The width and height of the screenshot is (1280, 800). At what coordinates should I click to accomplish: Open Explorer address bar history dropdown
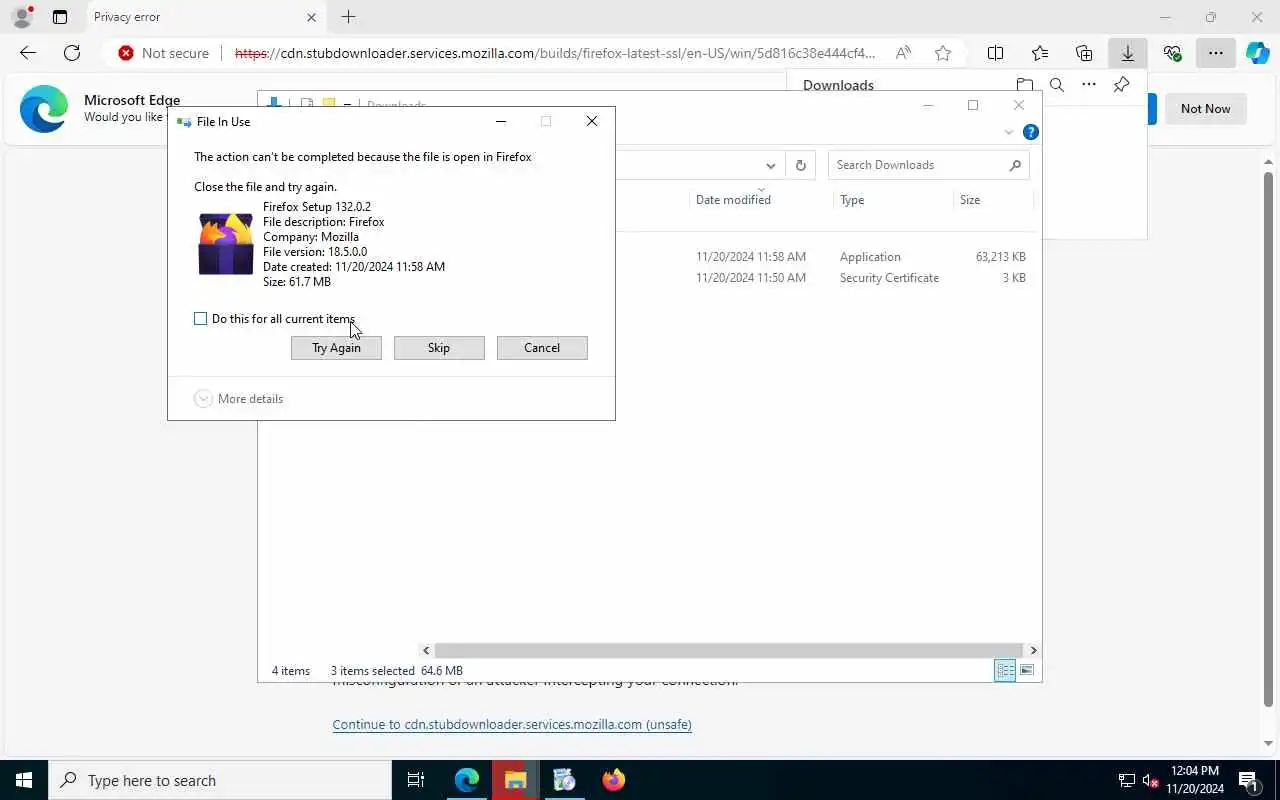770,165
